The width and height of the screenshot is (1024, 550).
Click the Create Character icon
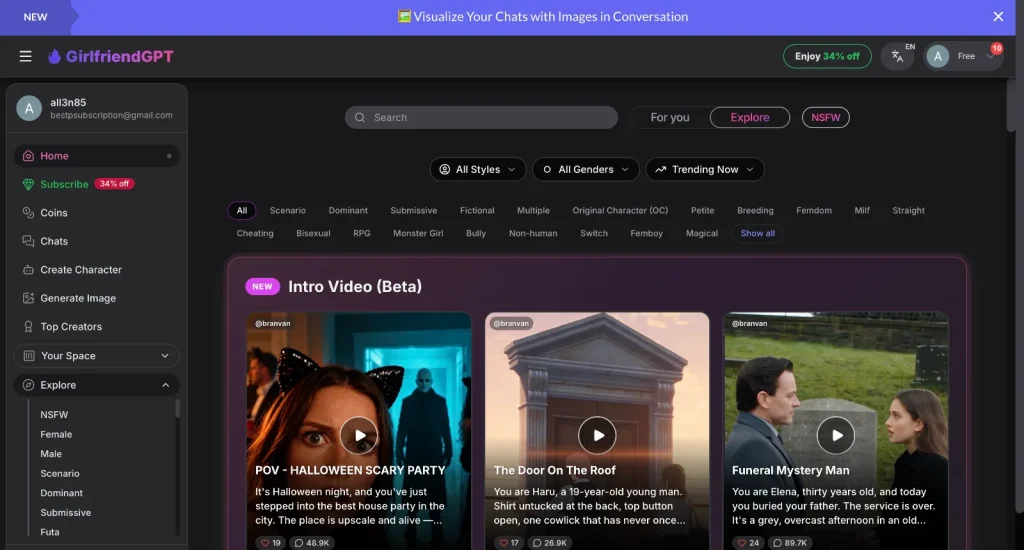(x=28, y=270)
